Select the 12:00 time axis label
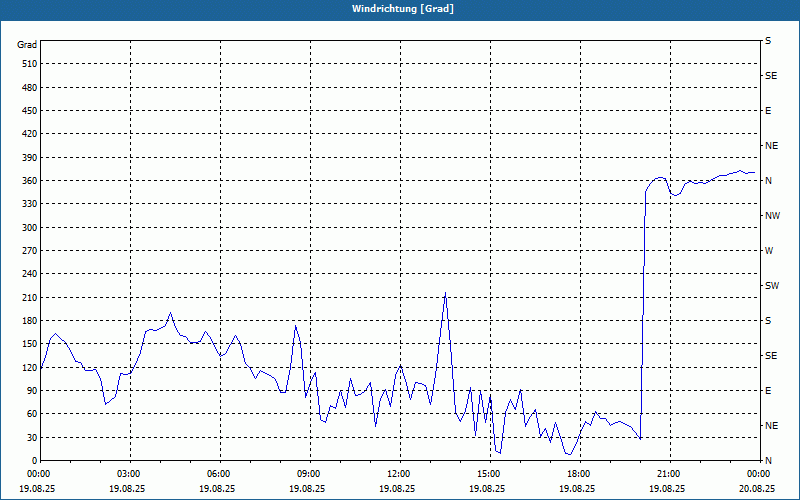Viewport: 800px width, 500px height. (399, 473)
